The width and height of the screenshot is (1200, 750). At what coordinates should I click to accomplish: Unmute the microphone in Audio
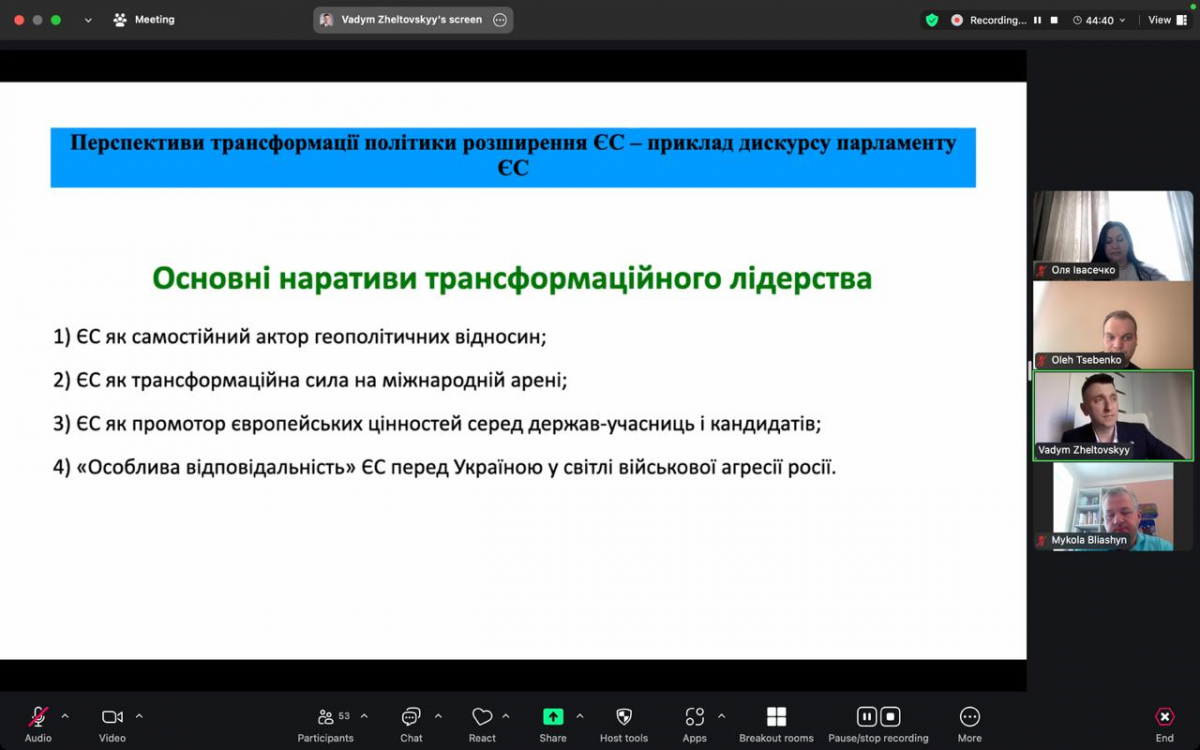click(37, 718)
